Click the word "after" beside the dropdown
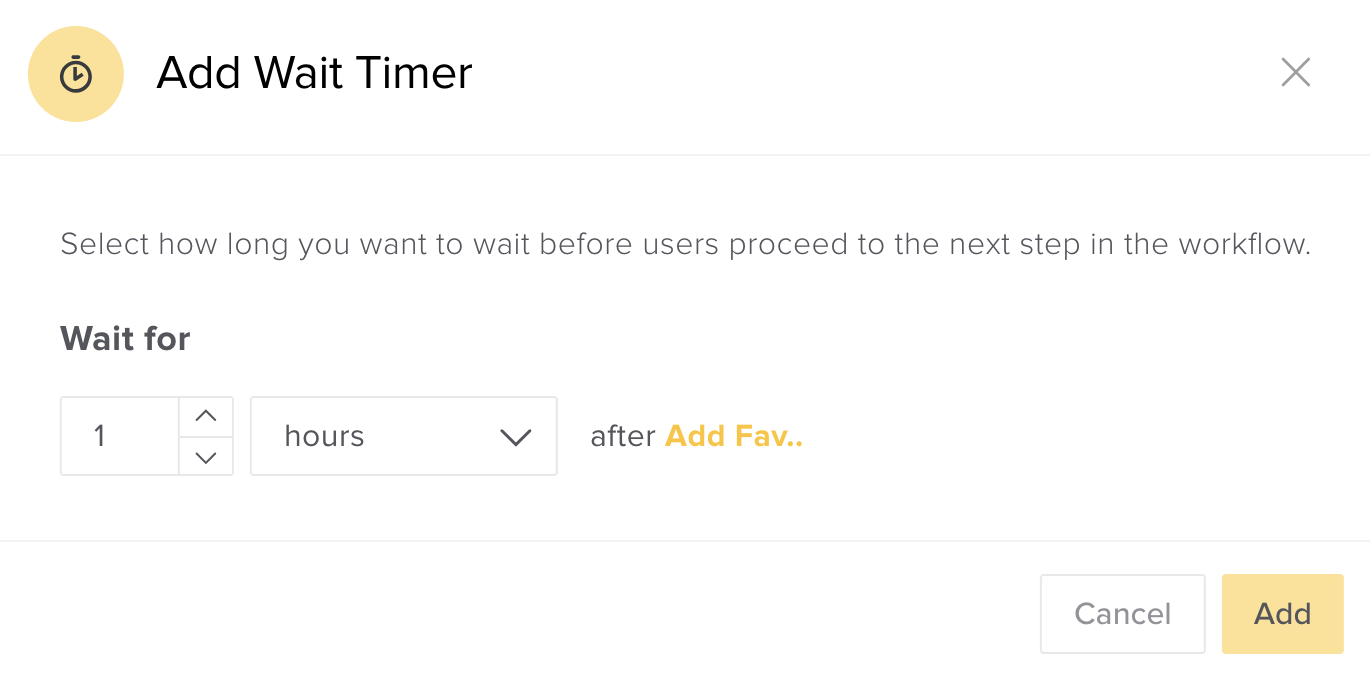 (622, 436)
